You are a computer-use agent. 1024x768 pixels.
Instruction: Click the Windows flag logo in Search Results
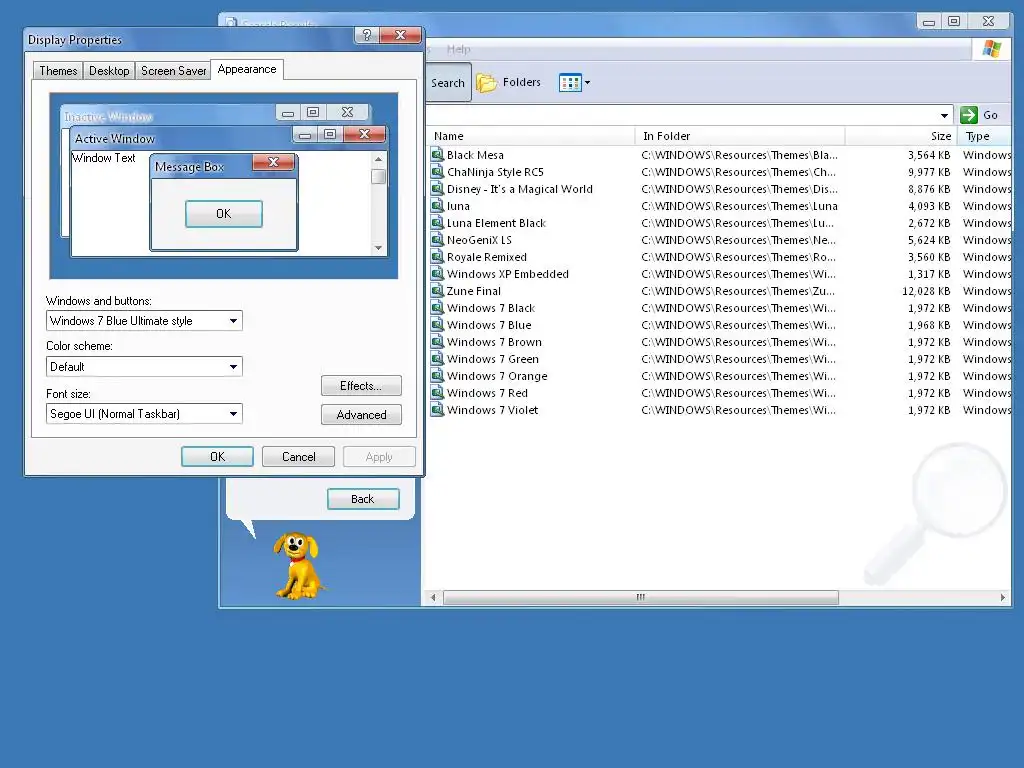991,49
